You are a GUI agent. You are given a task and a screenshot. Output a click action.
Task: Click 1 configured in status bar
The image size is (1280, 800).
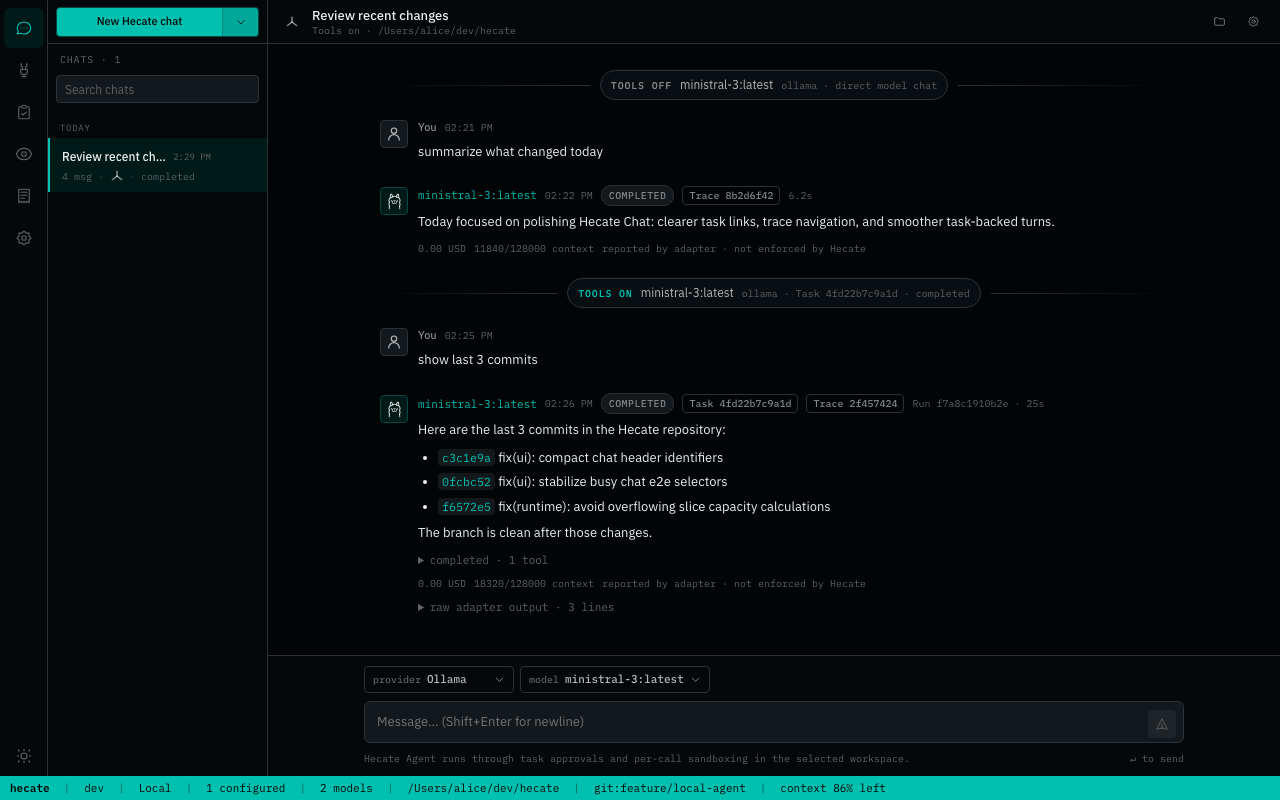(246, 788)
